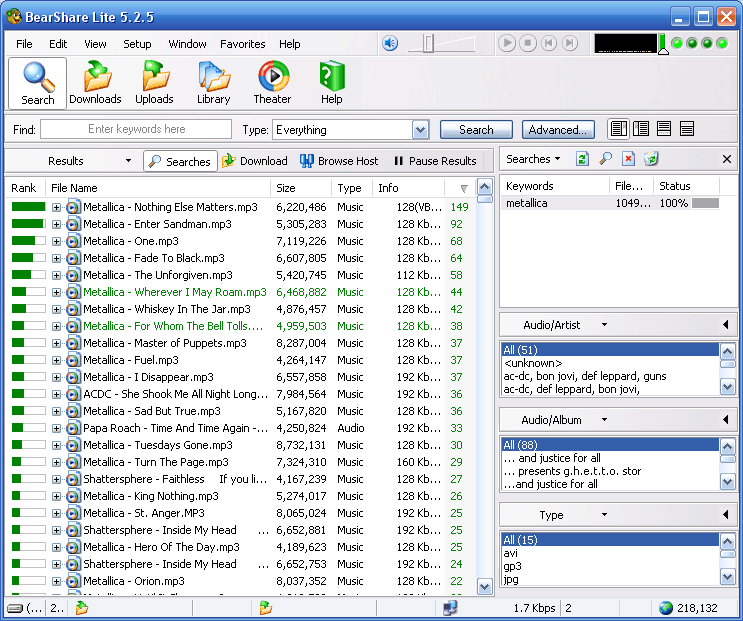Open the Type dropdown showing Everything
This screenshot has width=743, height=621.
(420, 130)
